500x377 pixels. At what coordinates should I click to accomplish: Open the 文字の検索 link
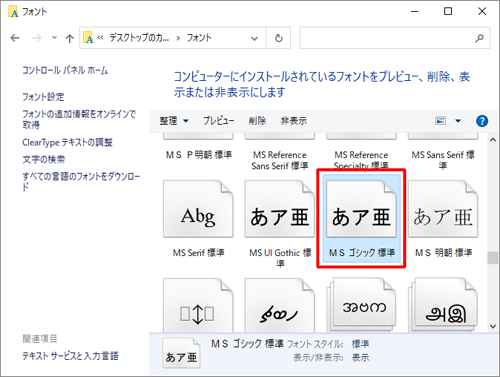(43, 159)
